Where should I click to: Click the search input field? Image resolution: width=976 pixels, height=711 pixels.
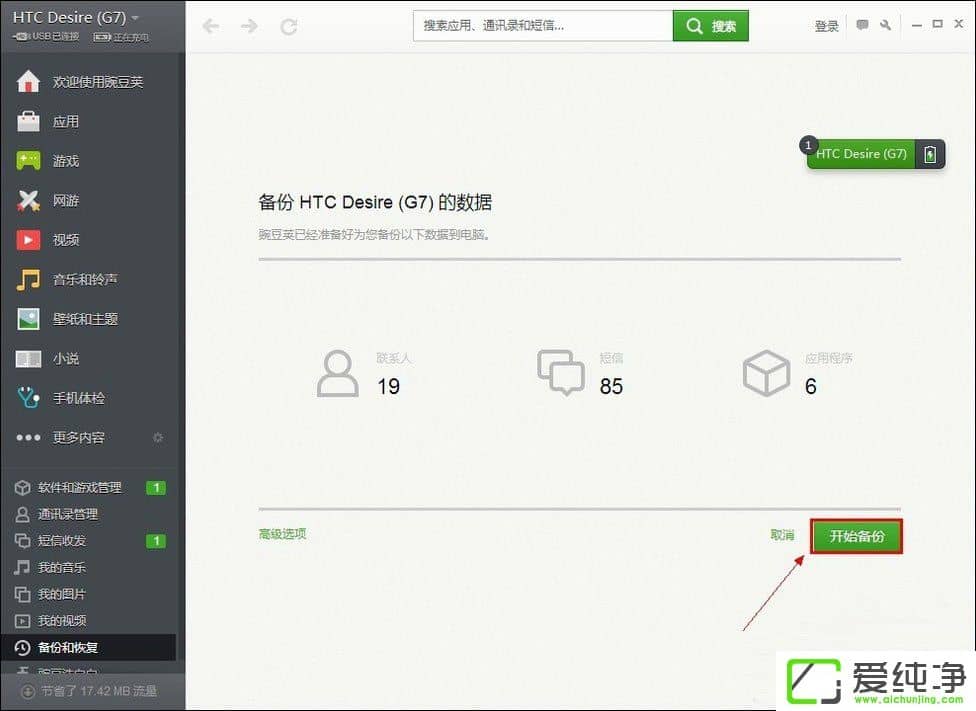542,26
